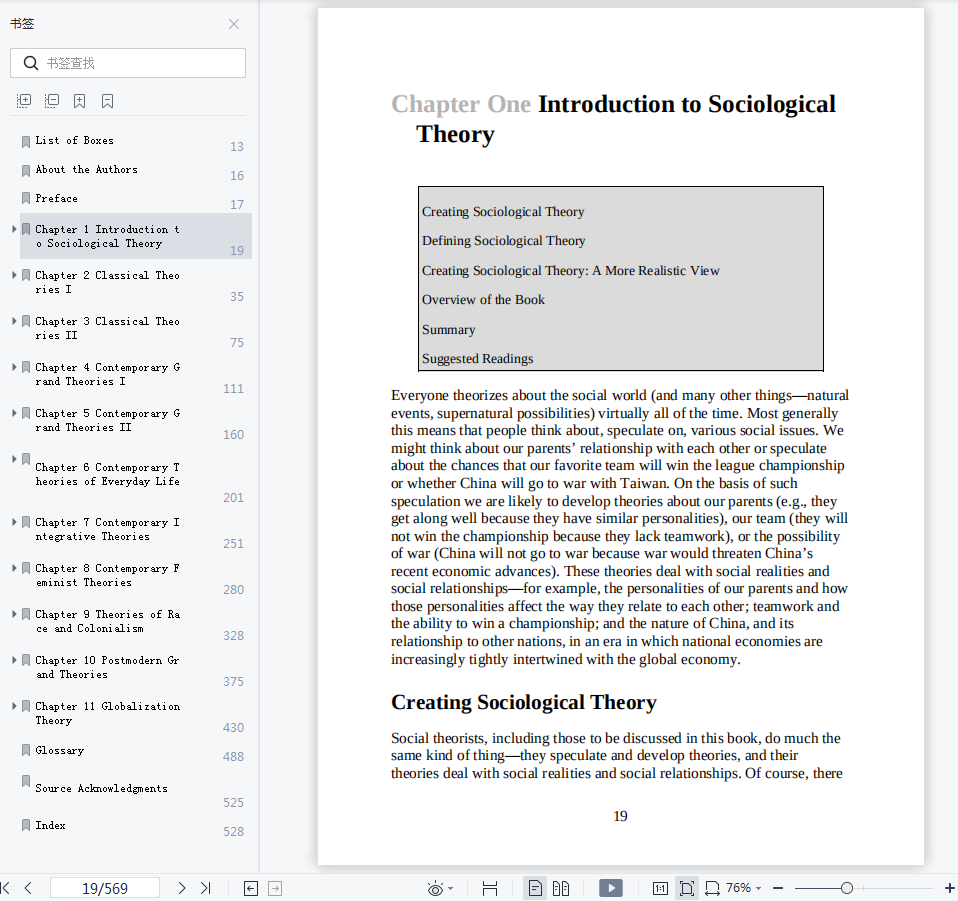Viewport: 958px width, 901px height.
Task: Click the page number field 19/569
Action: (x=105, y=888)
